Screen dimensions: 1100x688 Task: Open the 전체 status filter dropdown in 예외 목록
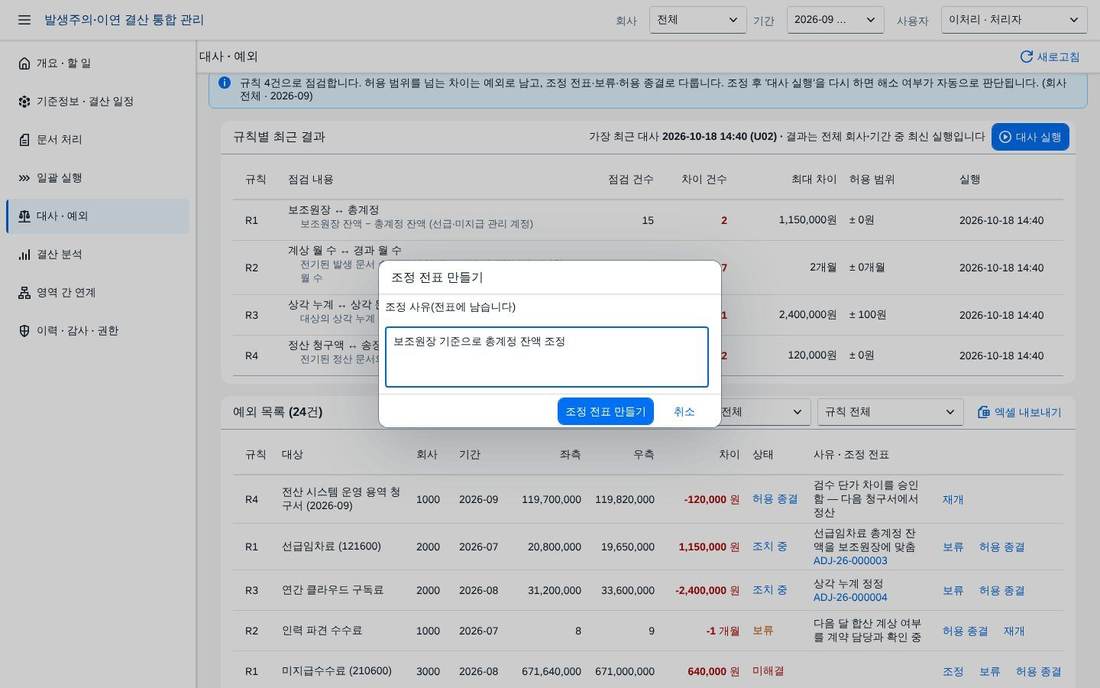[763, 412]
